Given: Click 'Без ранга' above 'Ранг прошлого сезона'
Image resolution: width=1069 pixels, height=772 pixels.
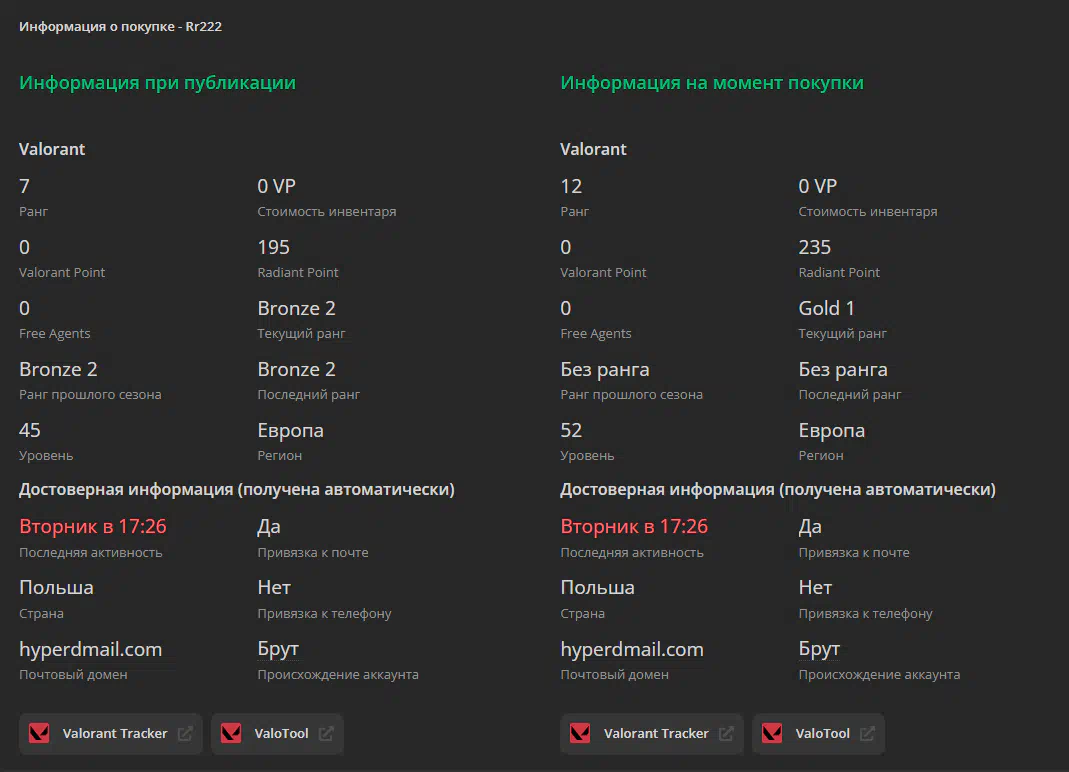Looking at the screenshot, I should click(605, 369).
